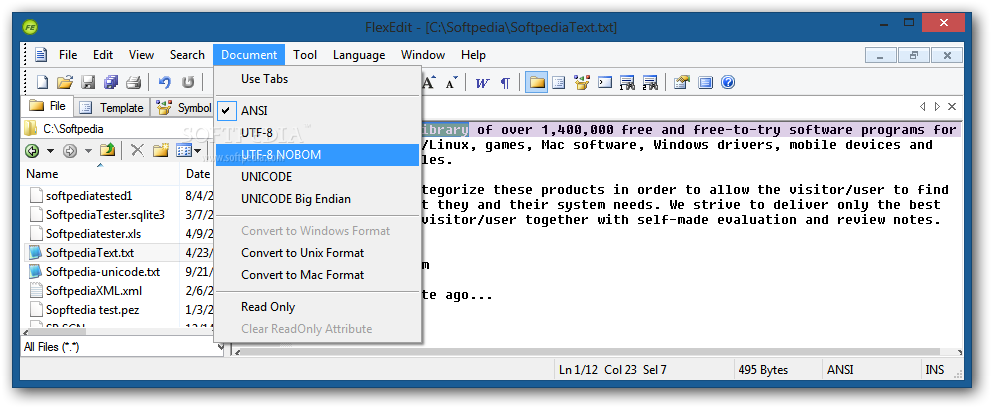Viewport: 992px width, 408px height.
Task: Open the Preferences settings icon
Action: coord(681,82)
